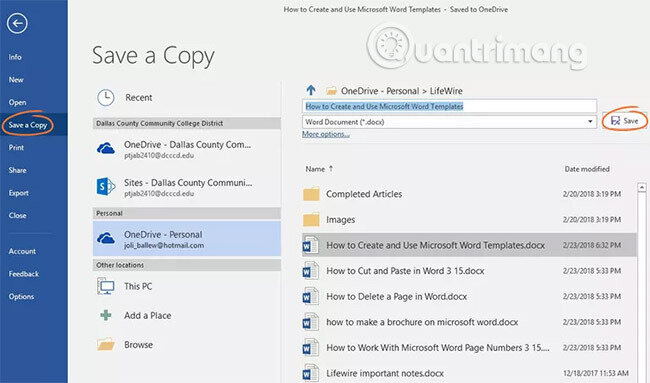Open the Feedback page
Screen dimensions: 650x383
(x=24, y=274)
